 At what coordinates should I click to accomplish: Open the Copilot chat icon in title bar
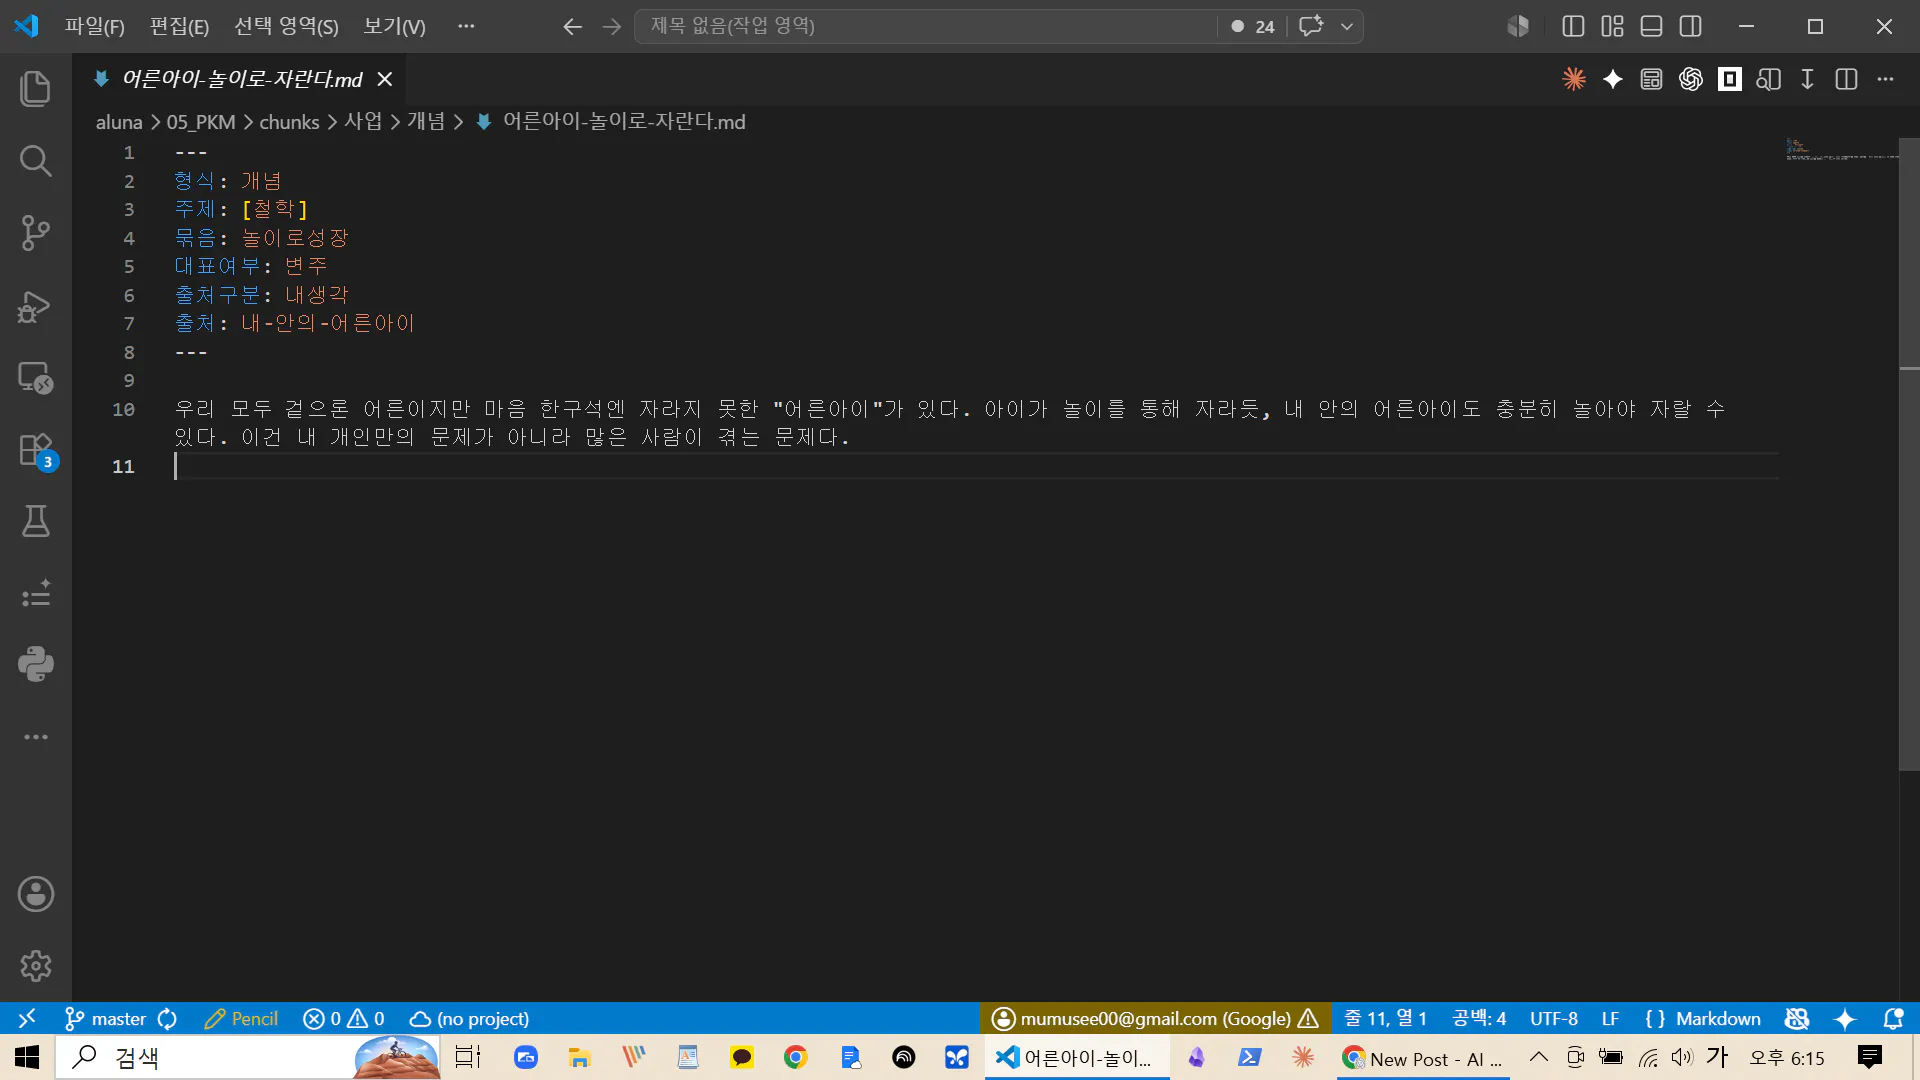pos(1311,26)
